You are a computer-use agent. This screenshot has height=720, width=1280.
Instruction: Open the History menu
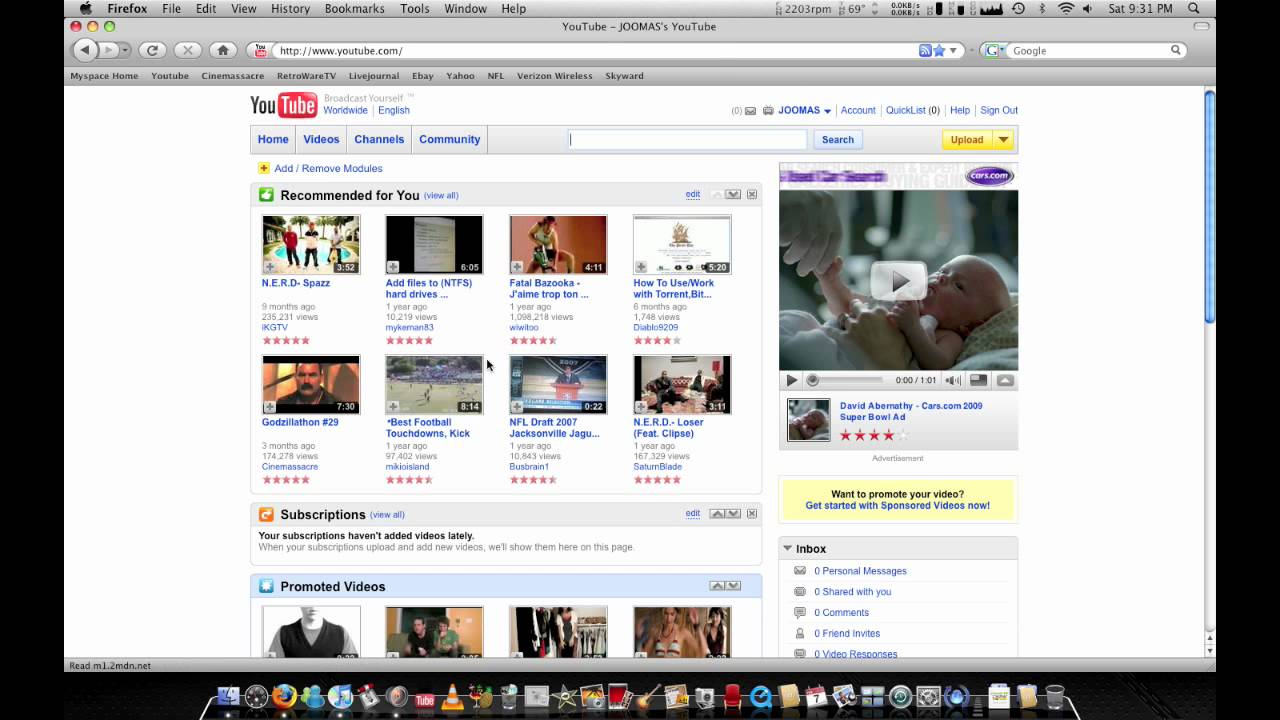tap(290, 8)
